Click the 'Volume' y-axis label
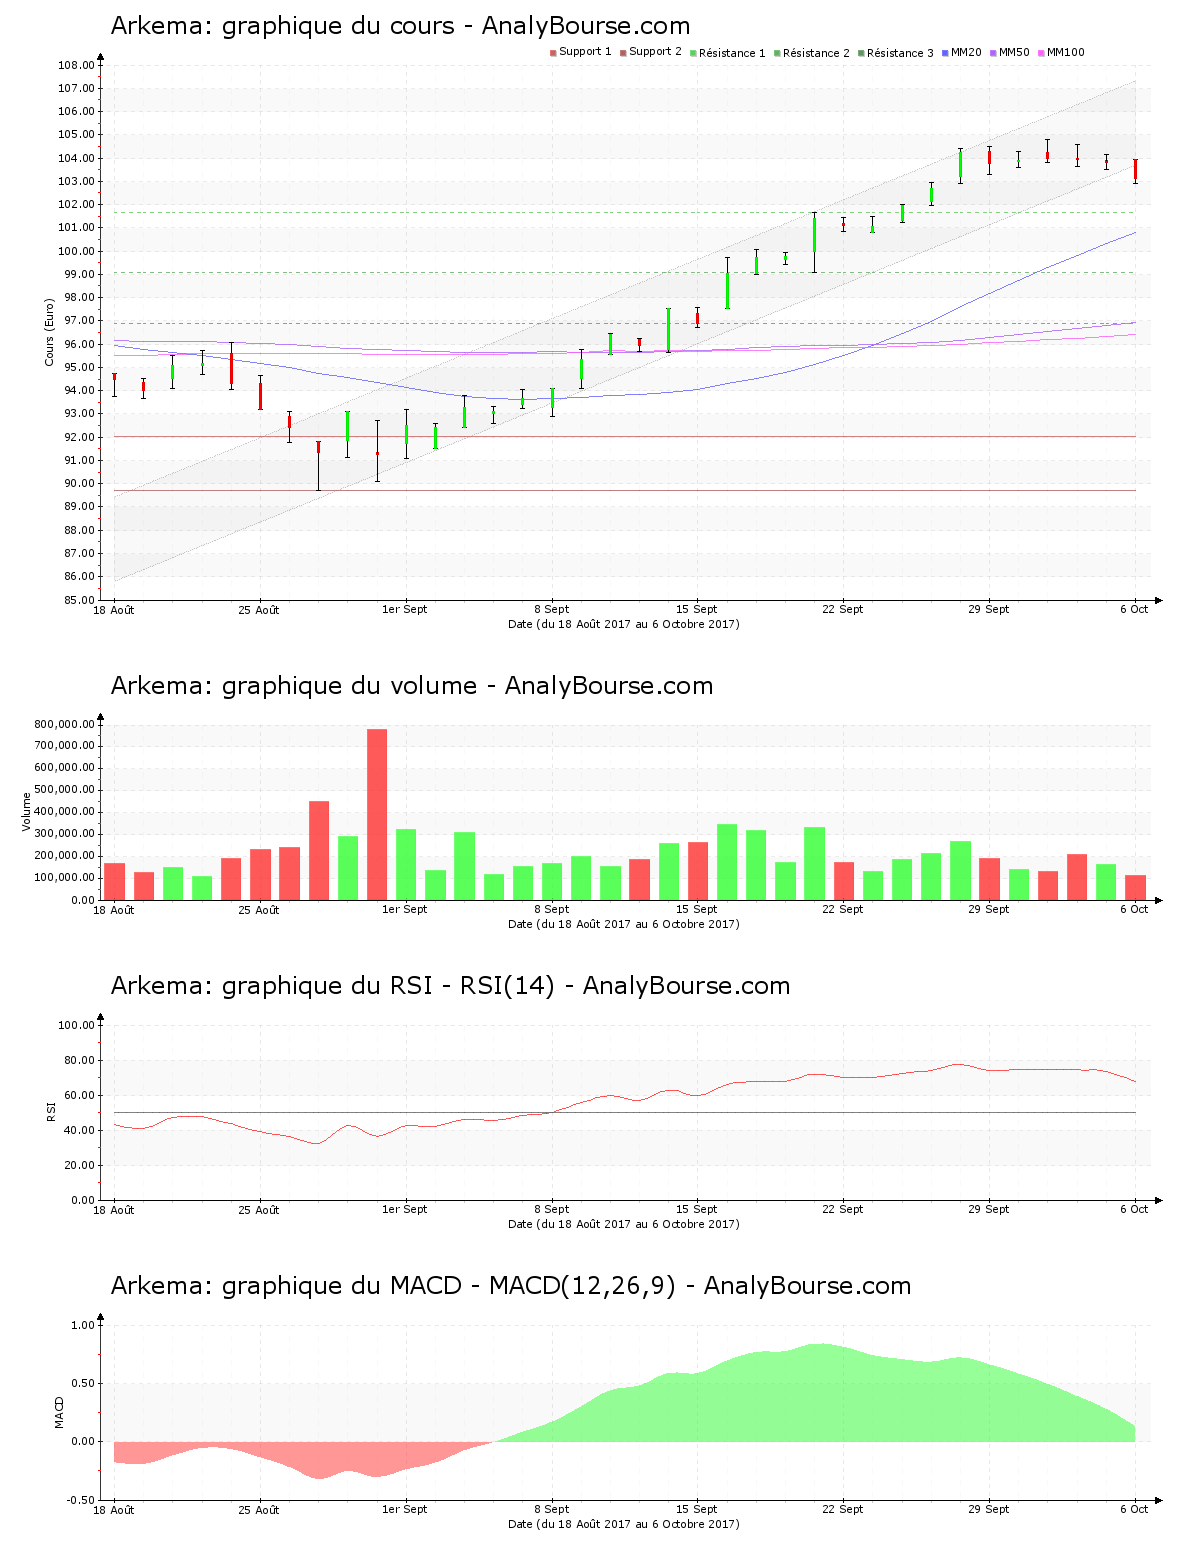 [27, 811]
